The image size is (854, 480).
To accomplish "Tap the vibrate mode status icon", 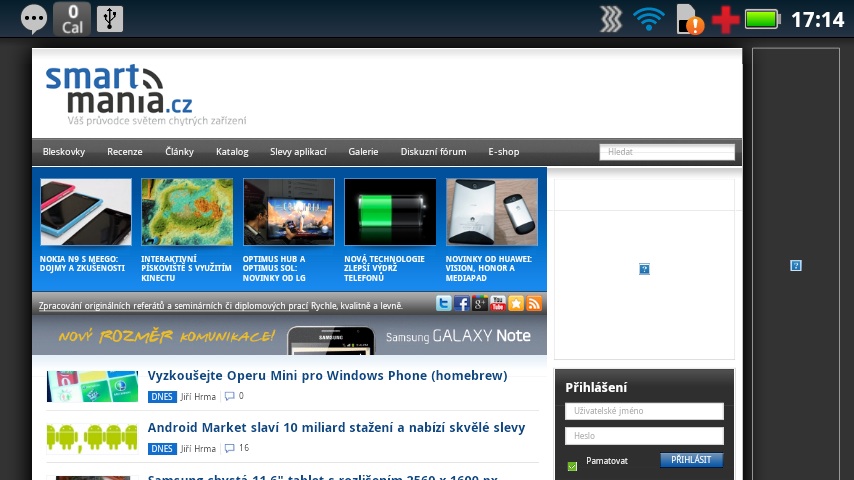I will coord(611,20).
